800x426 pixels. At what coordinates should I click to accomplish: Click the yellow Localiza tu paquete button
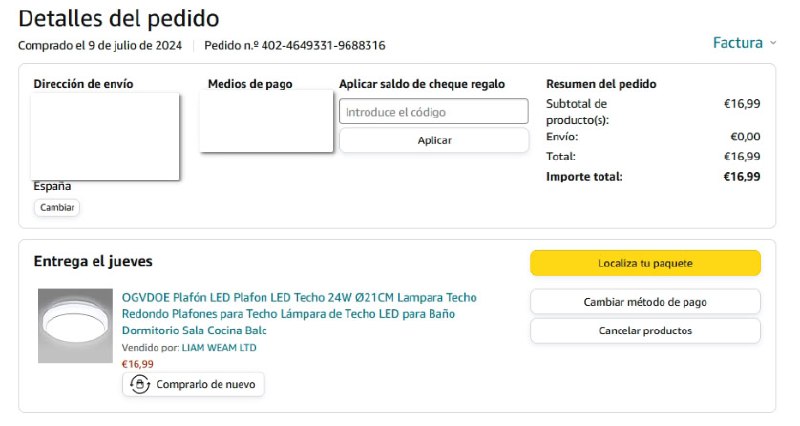tap(645, 263)
